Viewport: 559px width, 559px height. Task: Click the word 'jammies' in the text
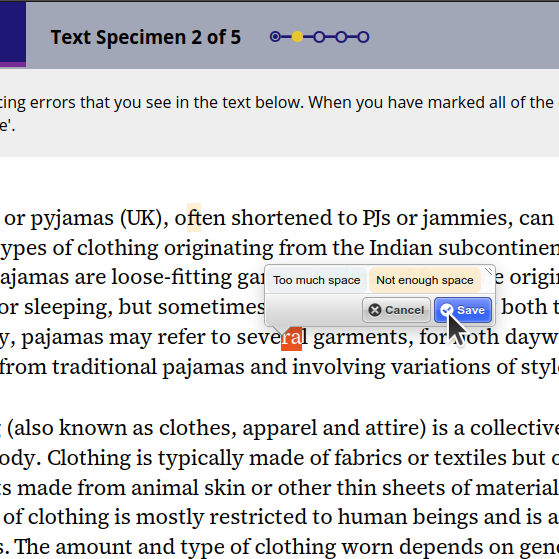click(467, 219)
